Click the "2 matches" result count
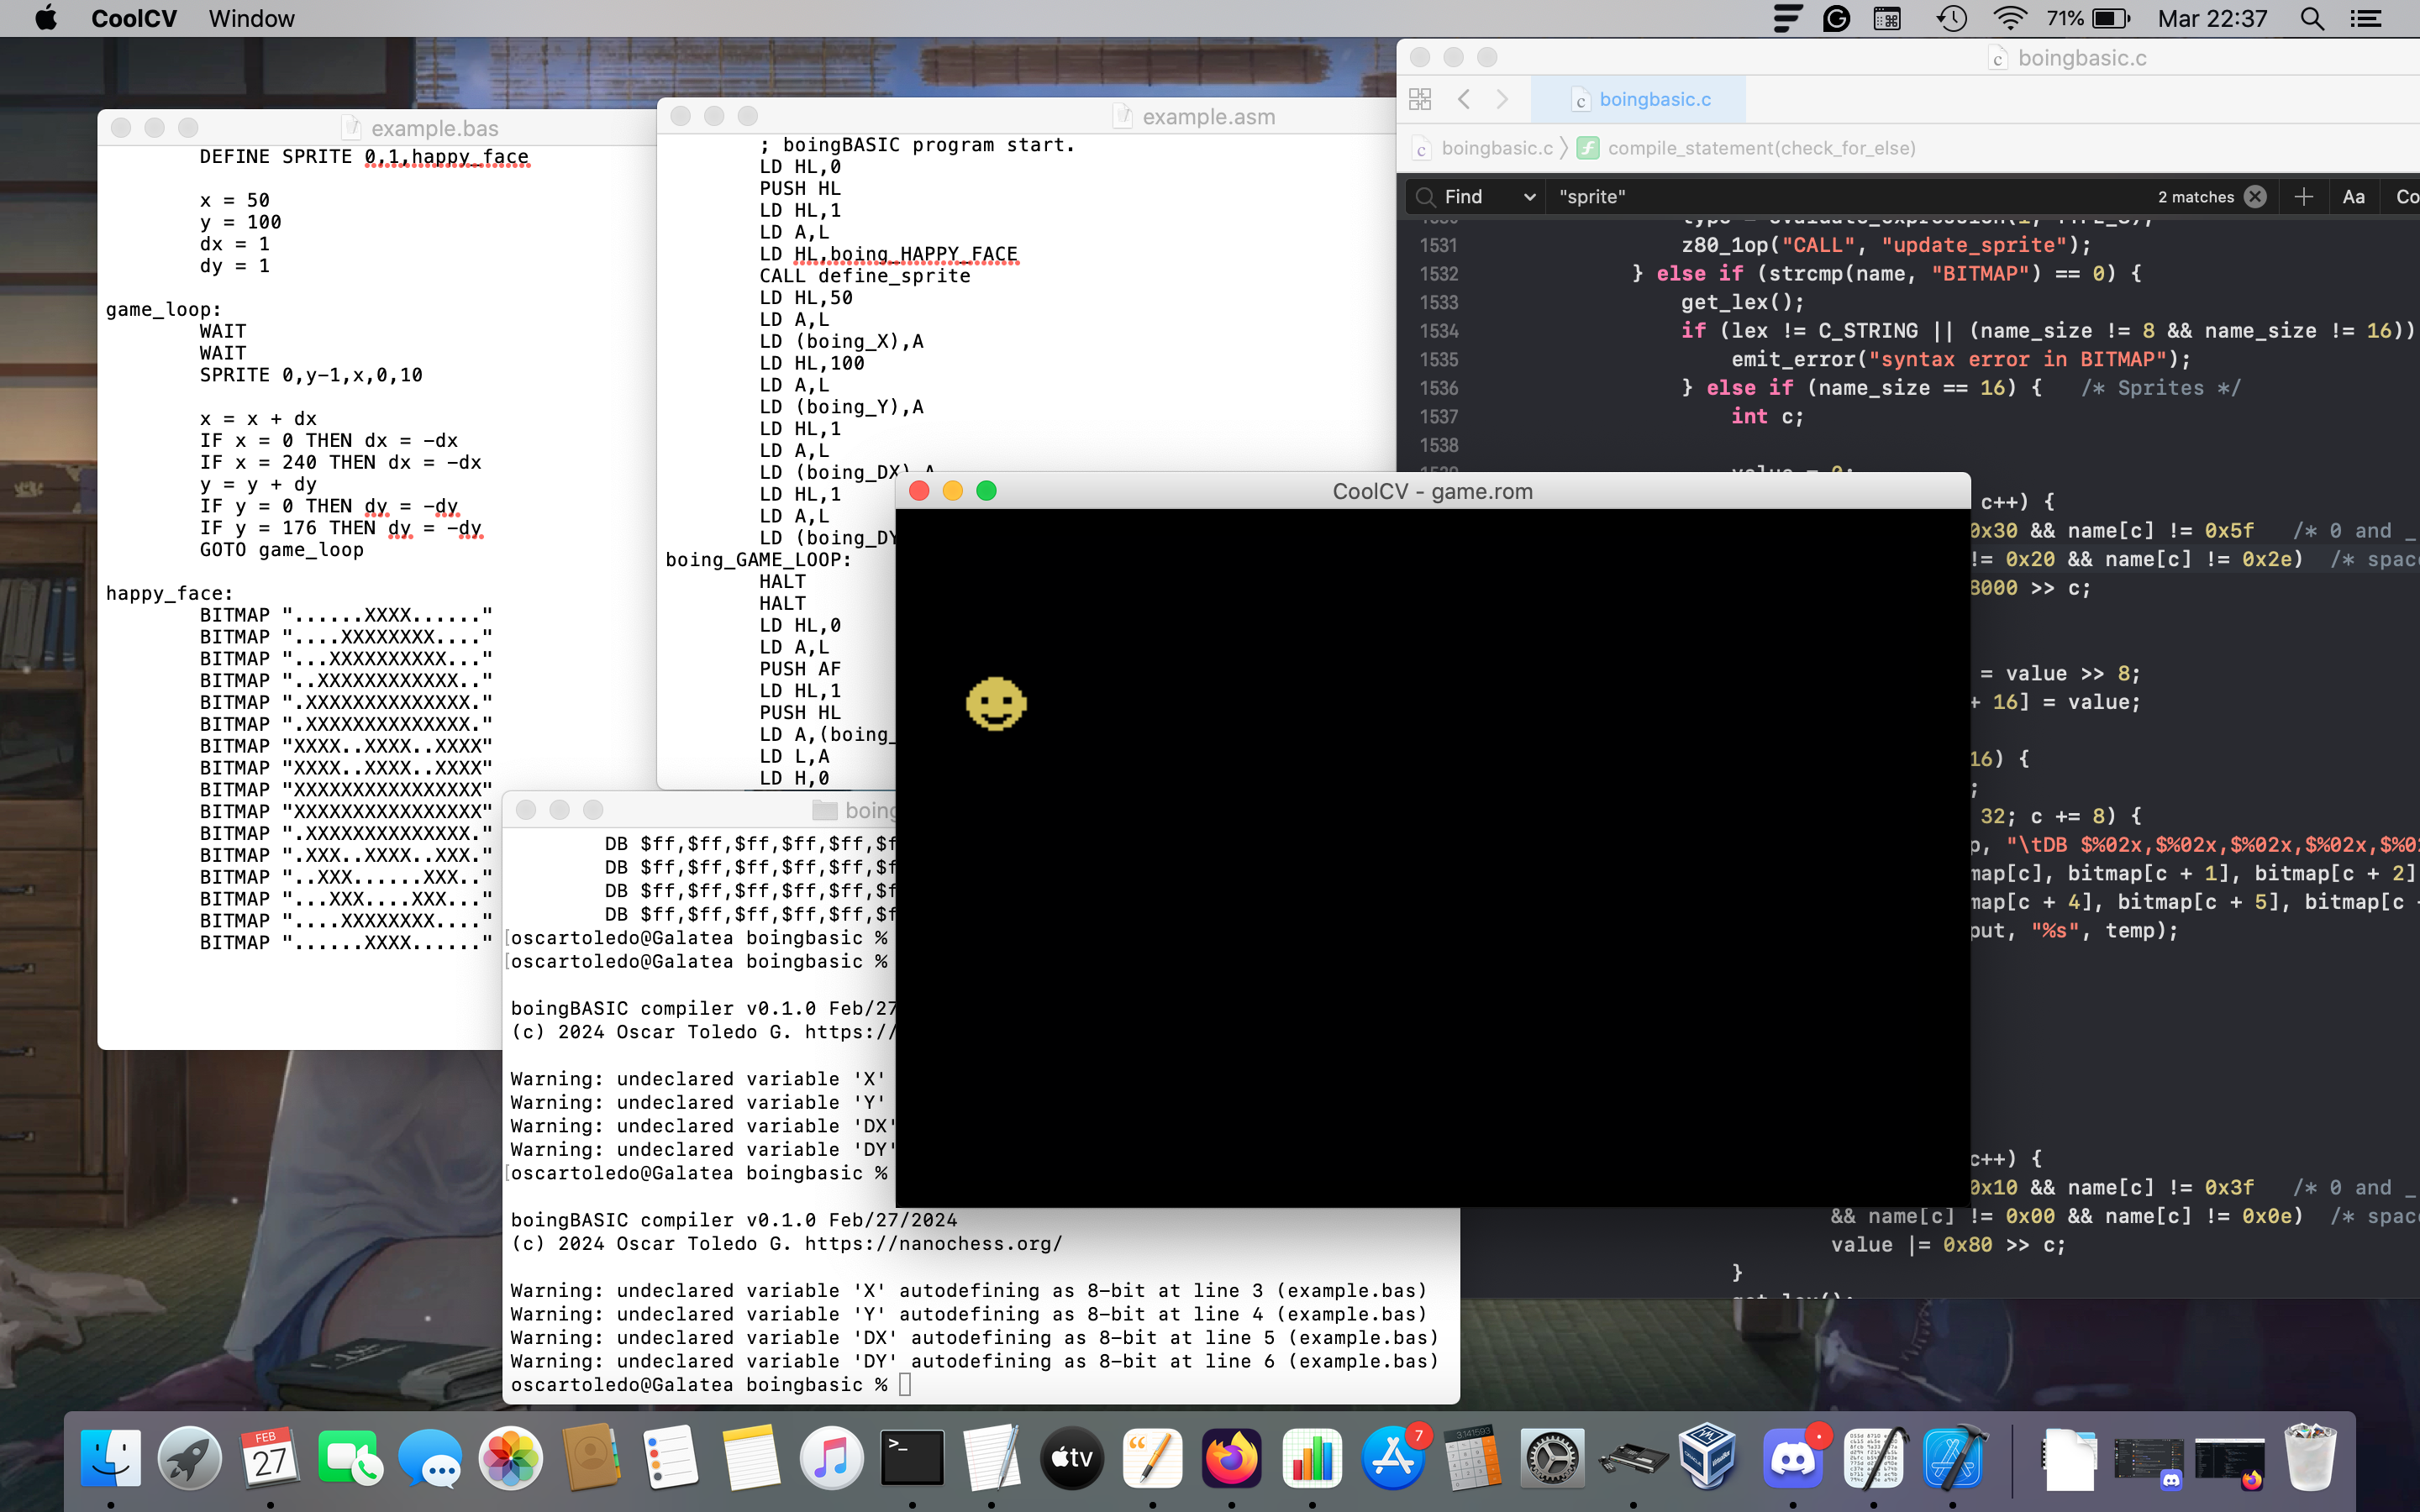Screen dimensions: 2420x1512 tap(2195, 197)
